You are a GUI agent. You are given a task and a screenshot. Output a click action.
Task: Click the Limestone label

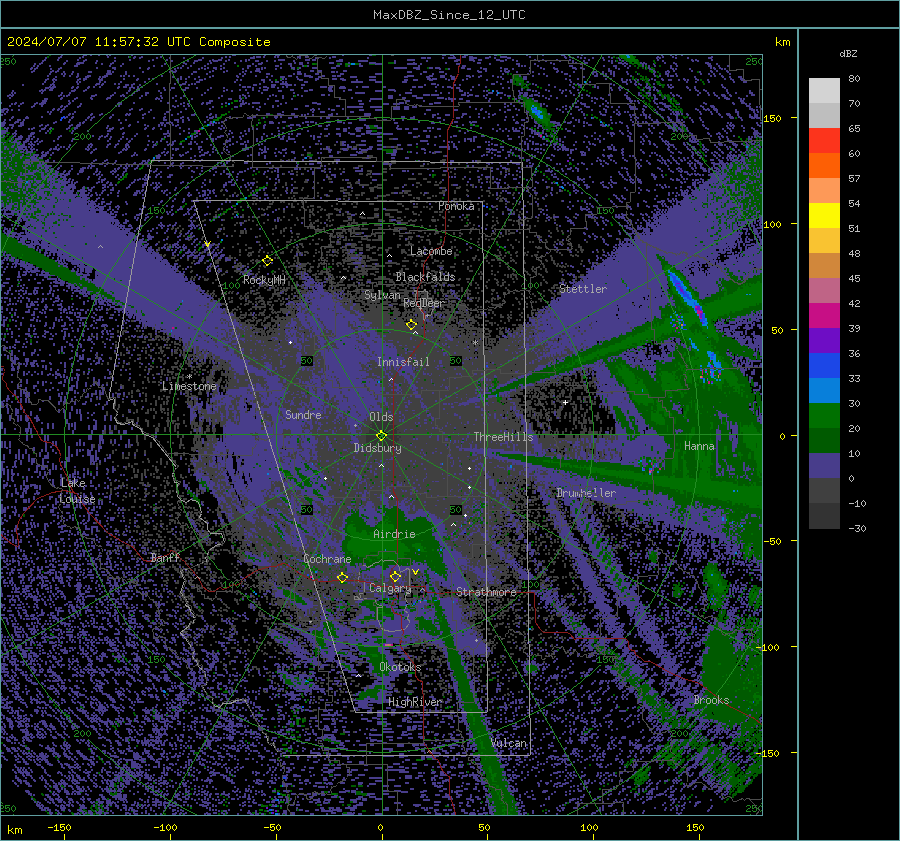189,386
